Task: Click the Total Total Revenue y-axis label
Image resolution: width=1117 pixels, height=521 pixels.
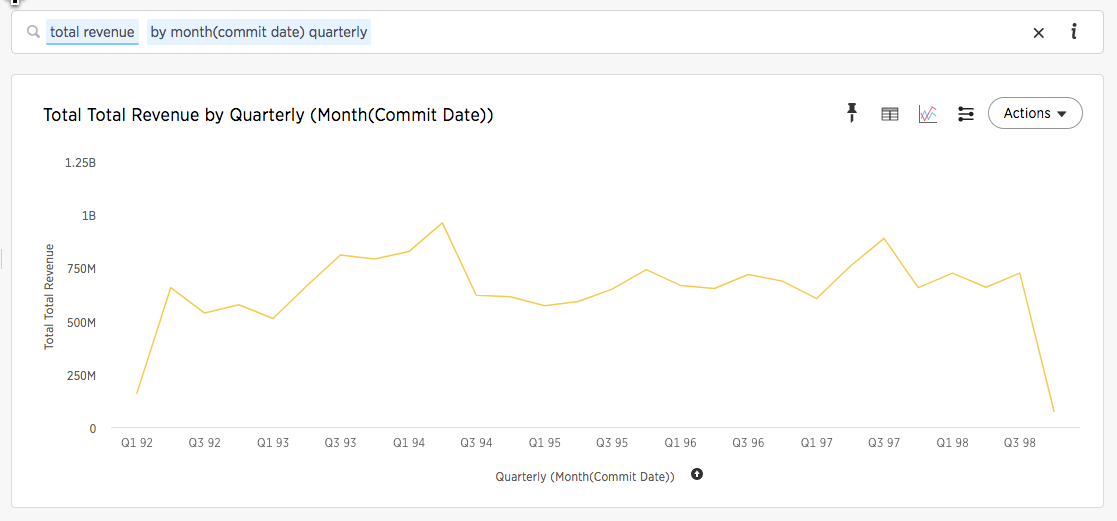Action: (x=49, y=296)
